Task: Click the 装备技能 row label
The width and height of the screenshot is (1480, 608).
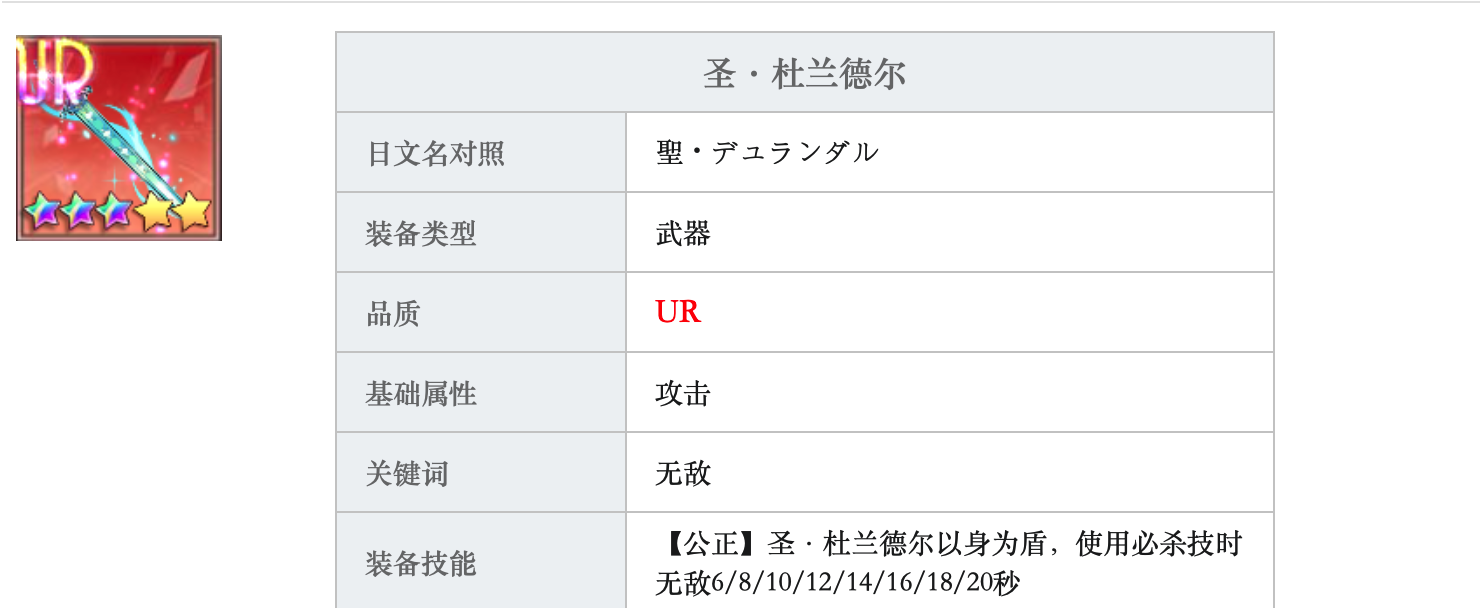Action: (x=421, y=564)
